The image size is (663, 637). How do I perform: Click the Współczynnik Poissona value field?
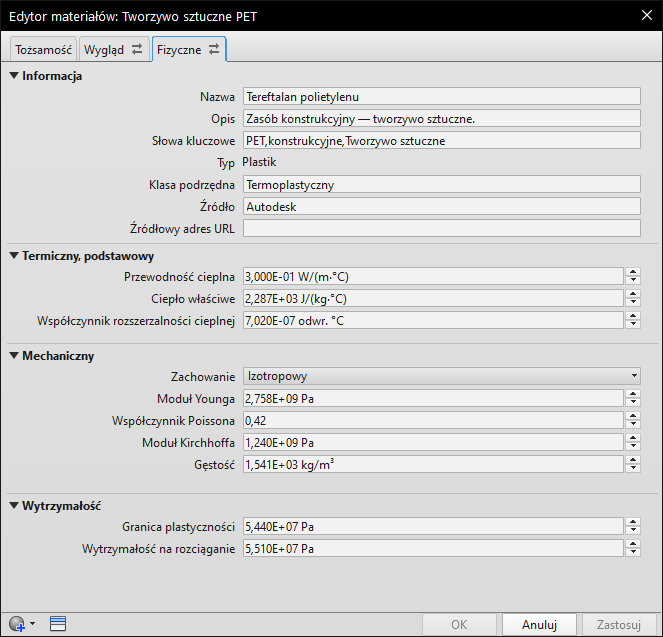coord(433,420)
